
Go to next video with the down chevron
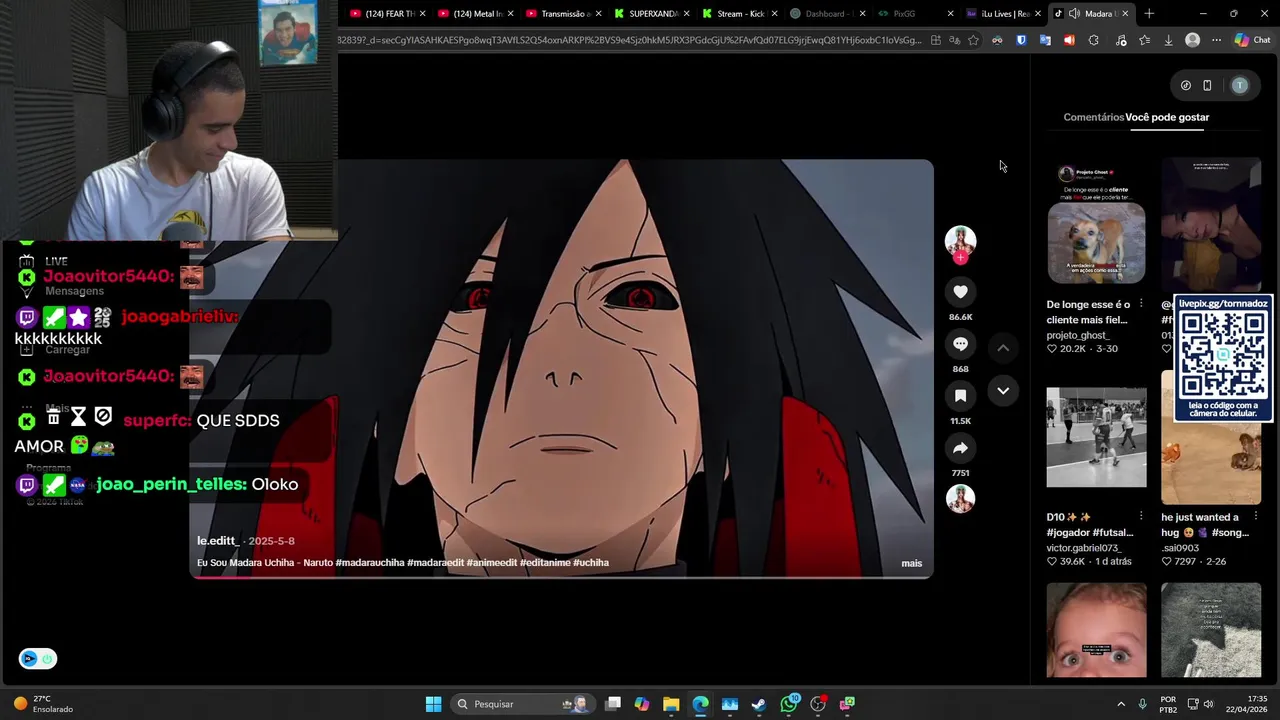[x=1003, y=391]
